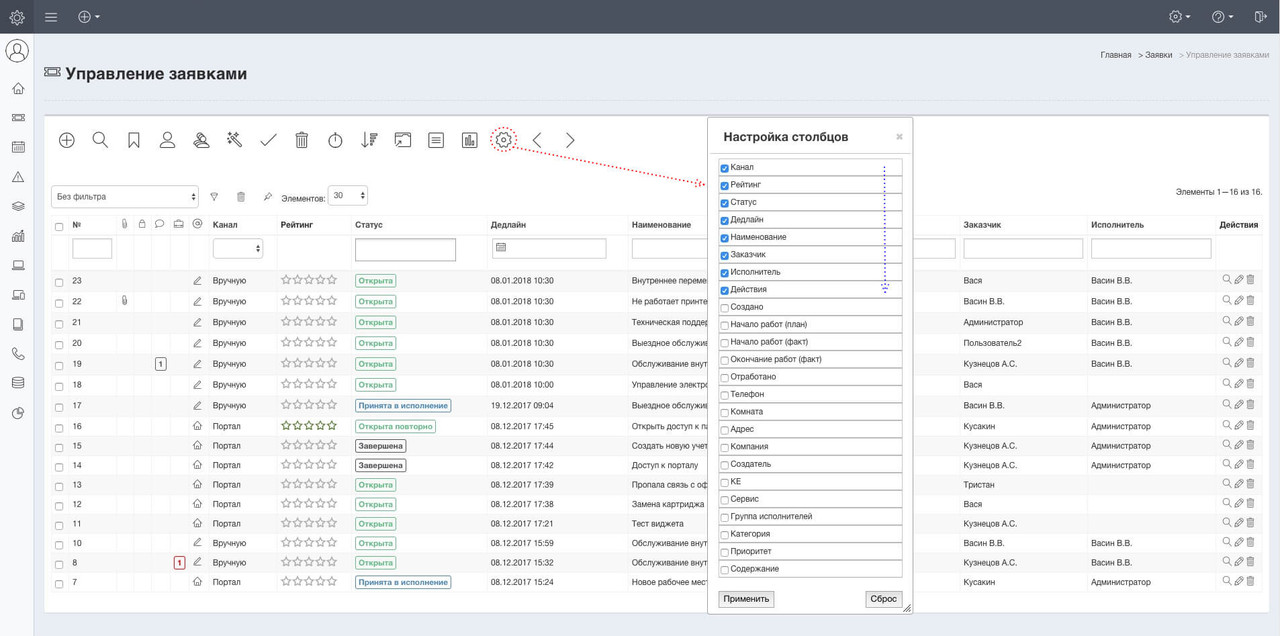Open the ticket icon in the left sidebar
The height and width of the screenshot is (636, 1280).
pyautogui.click(x=18, y=118)
